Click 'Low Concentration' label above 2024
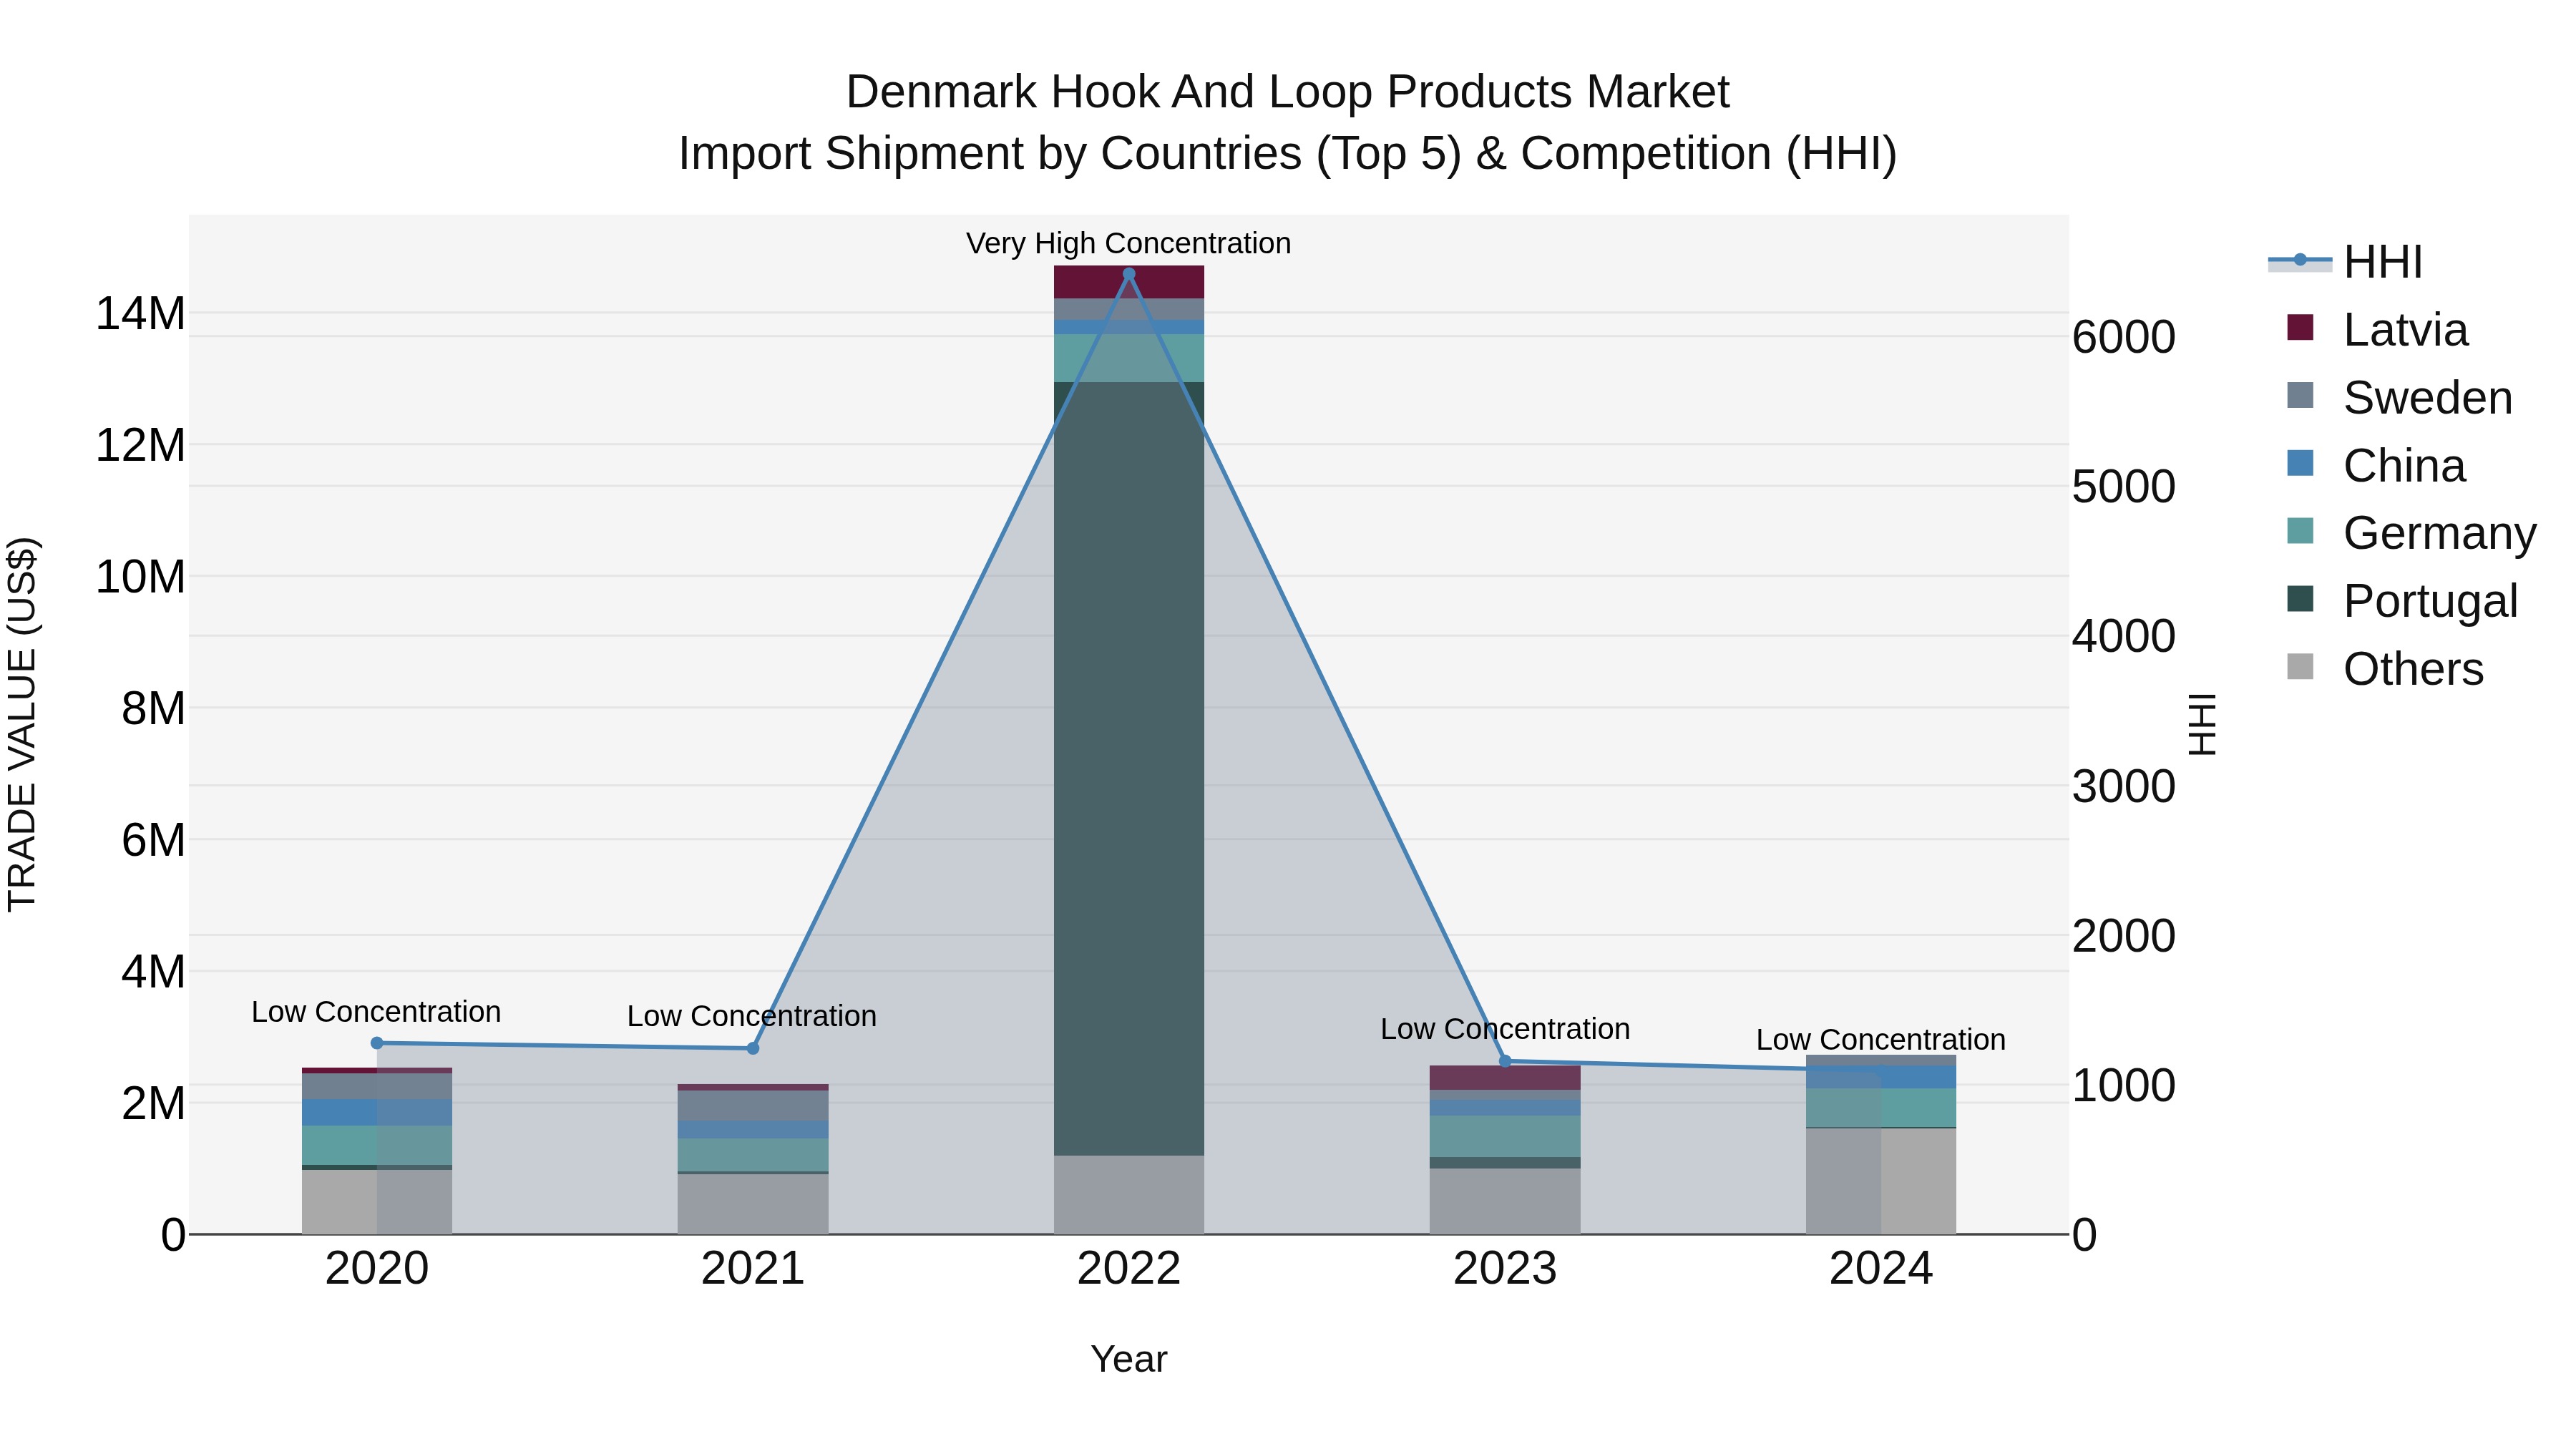Viewport: 2576px width, 1449px height. click(1881, 1040)
